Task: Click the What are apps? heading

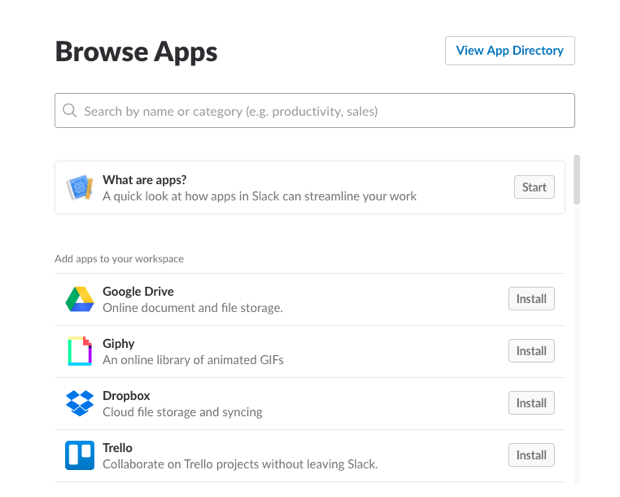Action: (144, 180)
